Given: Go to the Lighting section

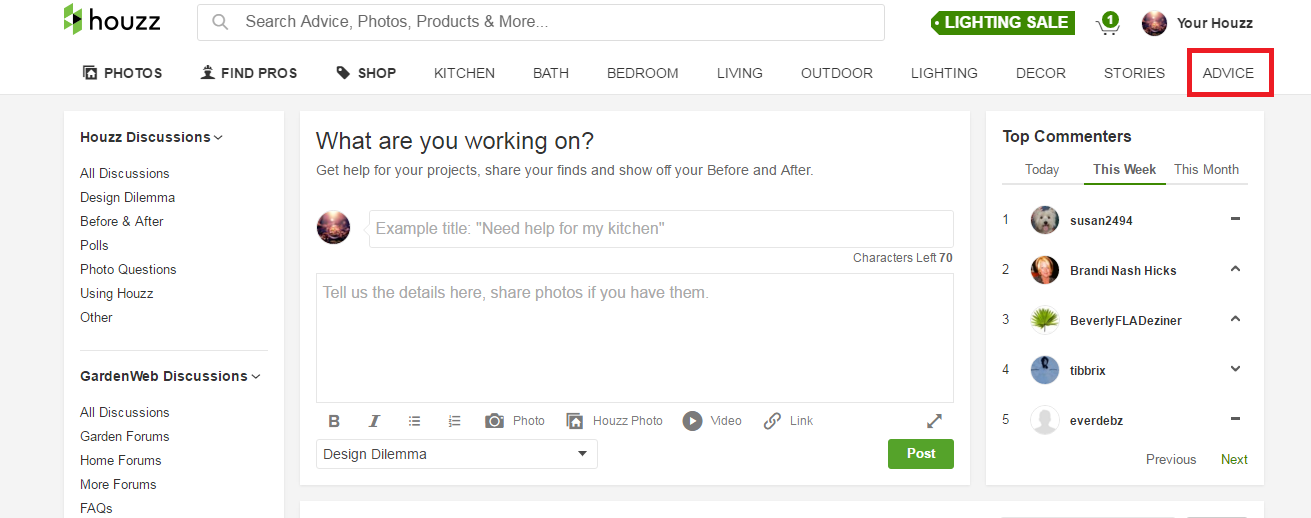Looking at the screenshot, I should [944, 73].
